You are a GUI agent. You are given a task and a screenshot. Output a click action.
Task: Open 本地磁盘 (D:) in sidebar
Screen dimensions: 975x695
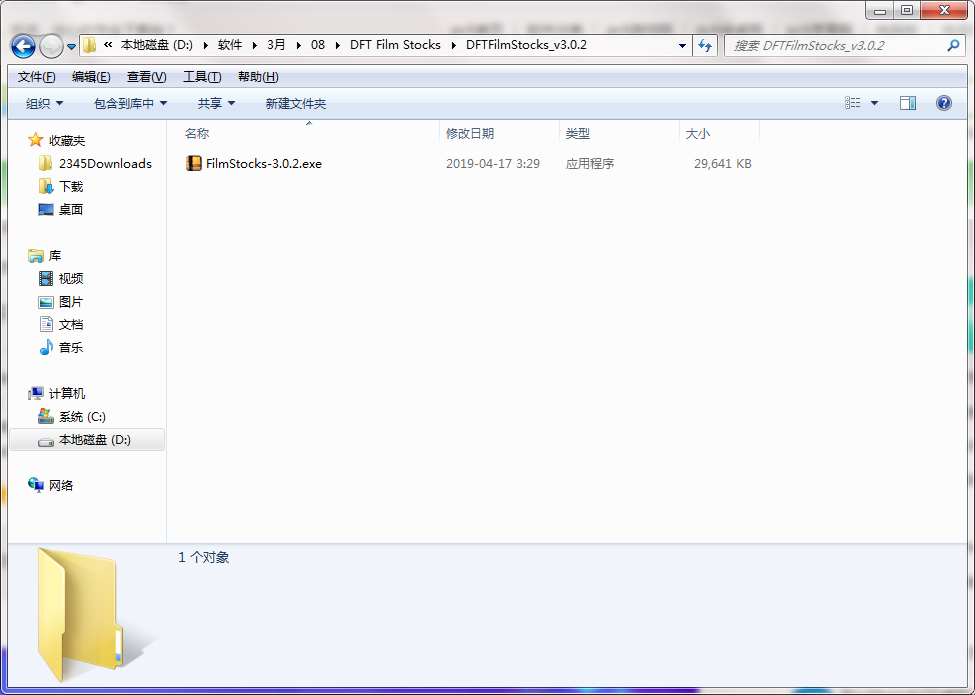pyautogui.click(x=95, y=440)
